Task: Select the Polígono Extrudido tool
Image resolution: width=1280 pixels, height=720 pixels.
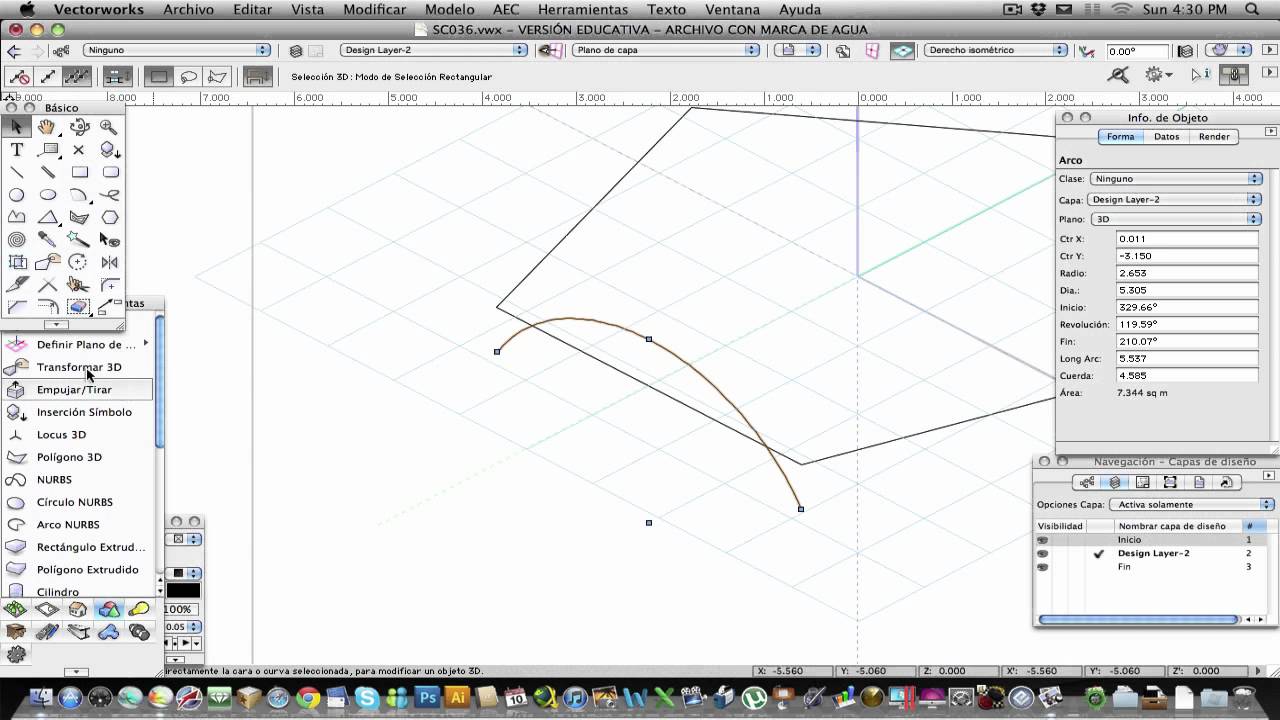Action: [78, 570]
